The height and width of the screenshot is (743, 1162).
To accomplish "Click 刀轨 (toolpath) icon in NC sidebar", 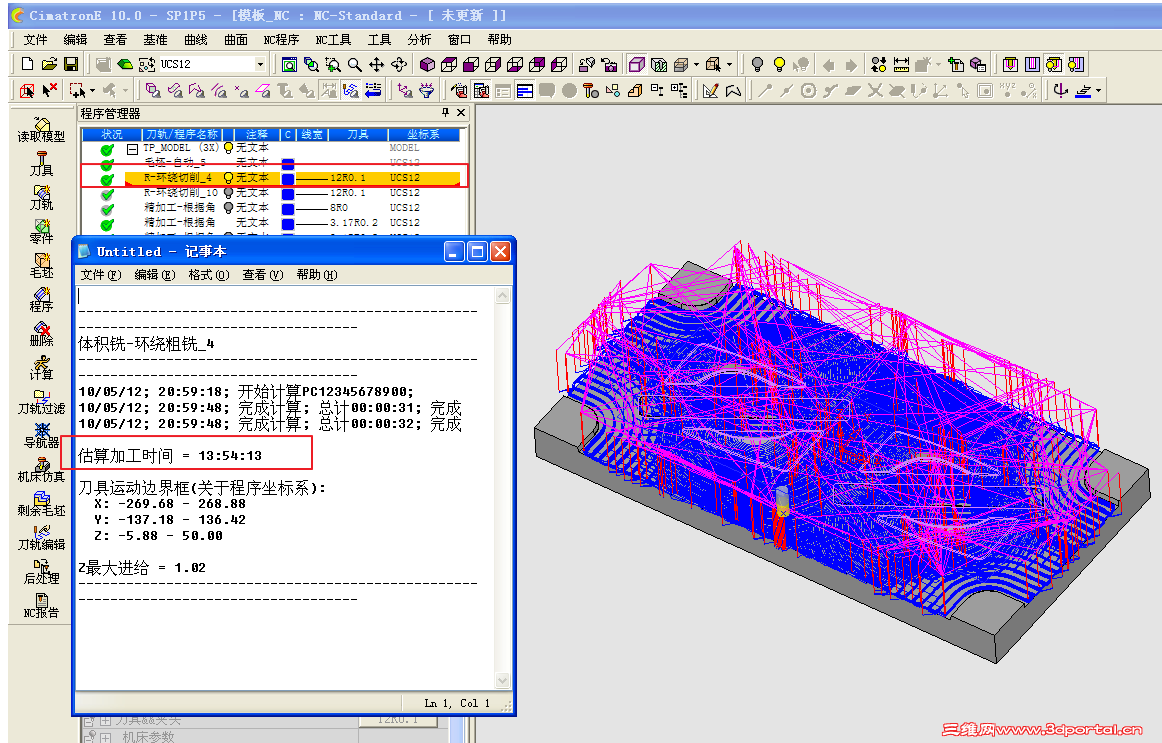I will (42, 198).
